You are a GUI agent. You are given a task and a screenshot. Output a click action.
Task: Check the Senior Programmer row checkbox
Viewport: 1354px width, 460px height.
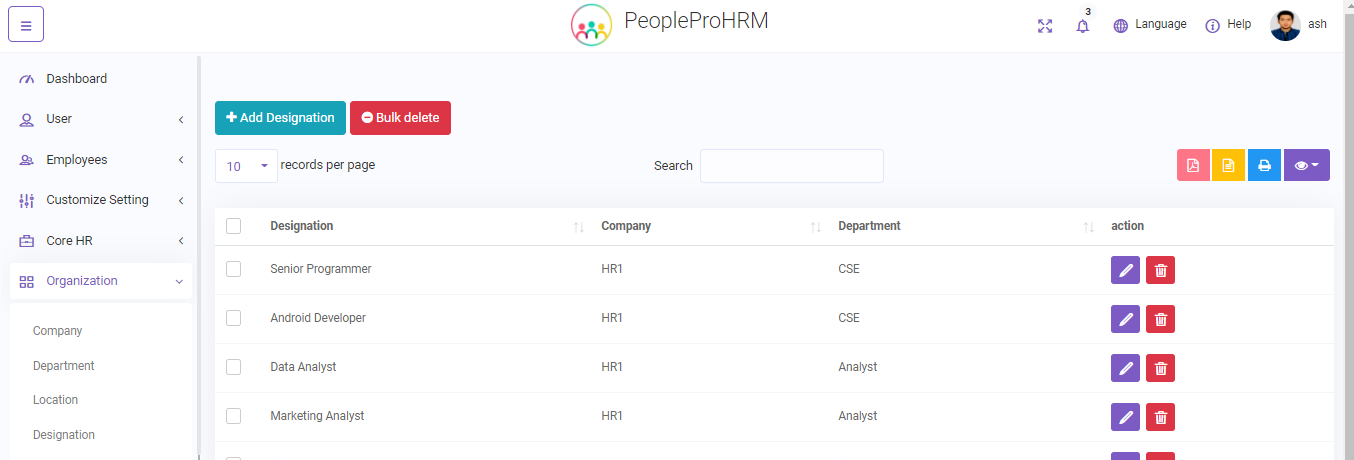(x=234, y=269)
